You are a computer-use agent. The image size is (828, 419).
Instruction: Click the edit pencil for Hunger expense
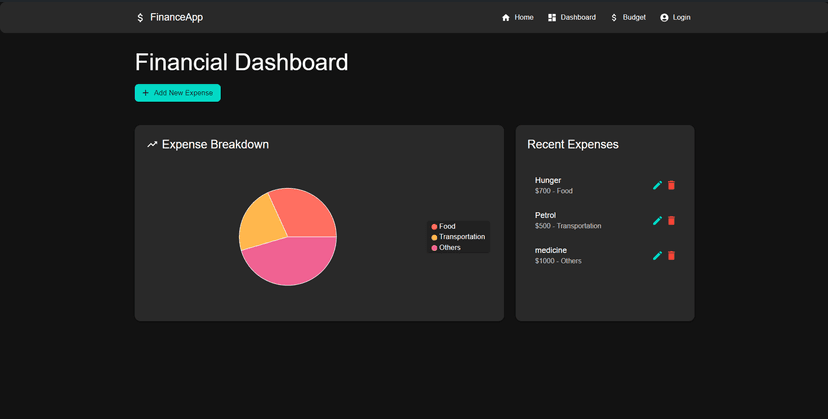tap(657, 185)
